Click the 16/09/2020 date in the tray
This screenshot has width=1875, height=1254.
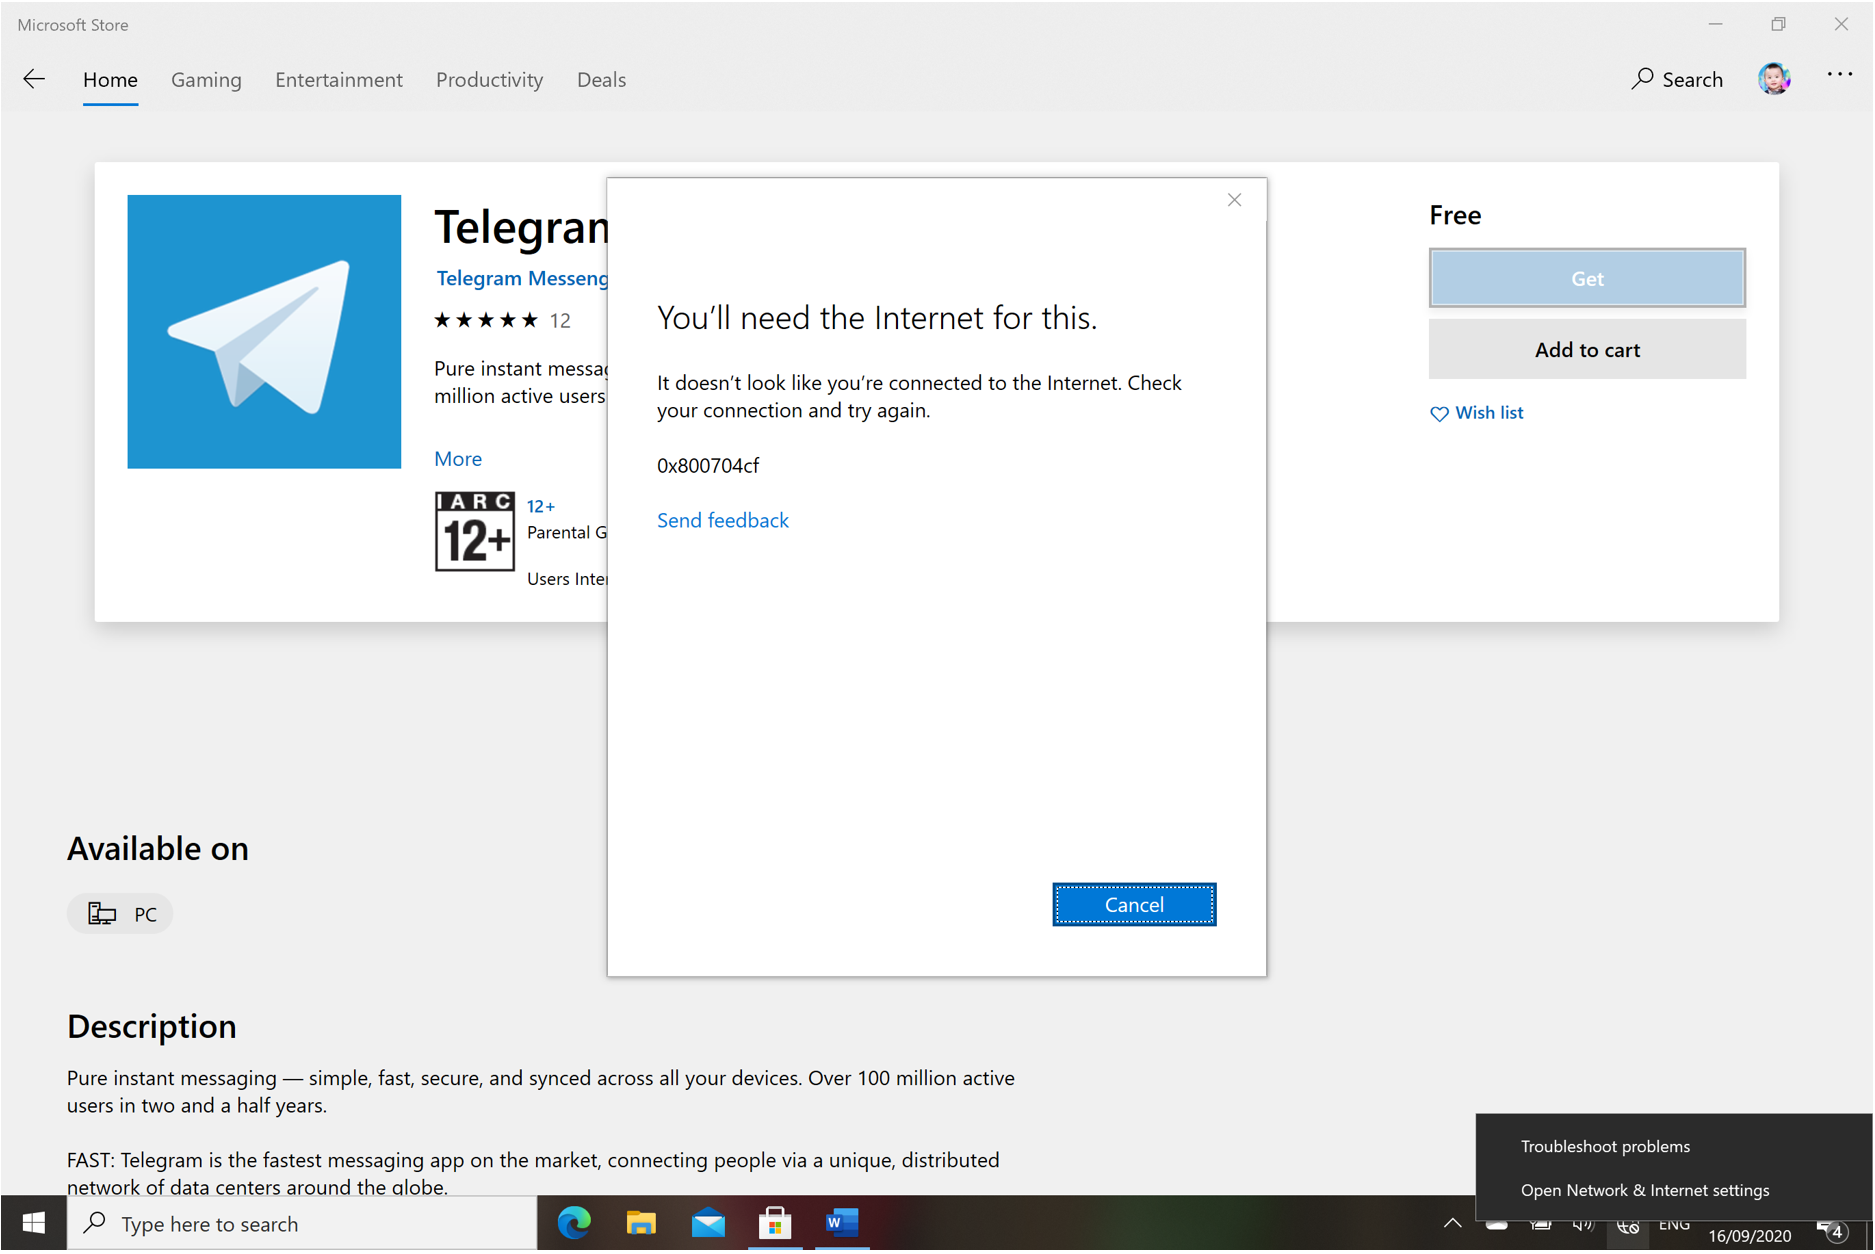point(1749,1236)
